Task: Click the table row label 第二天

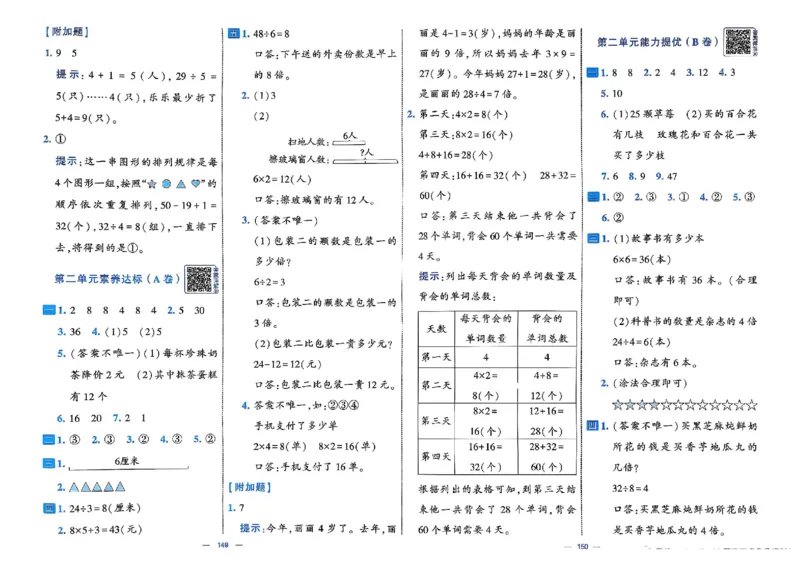Action: point(436,385)
